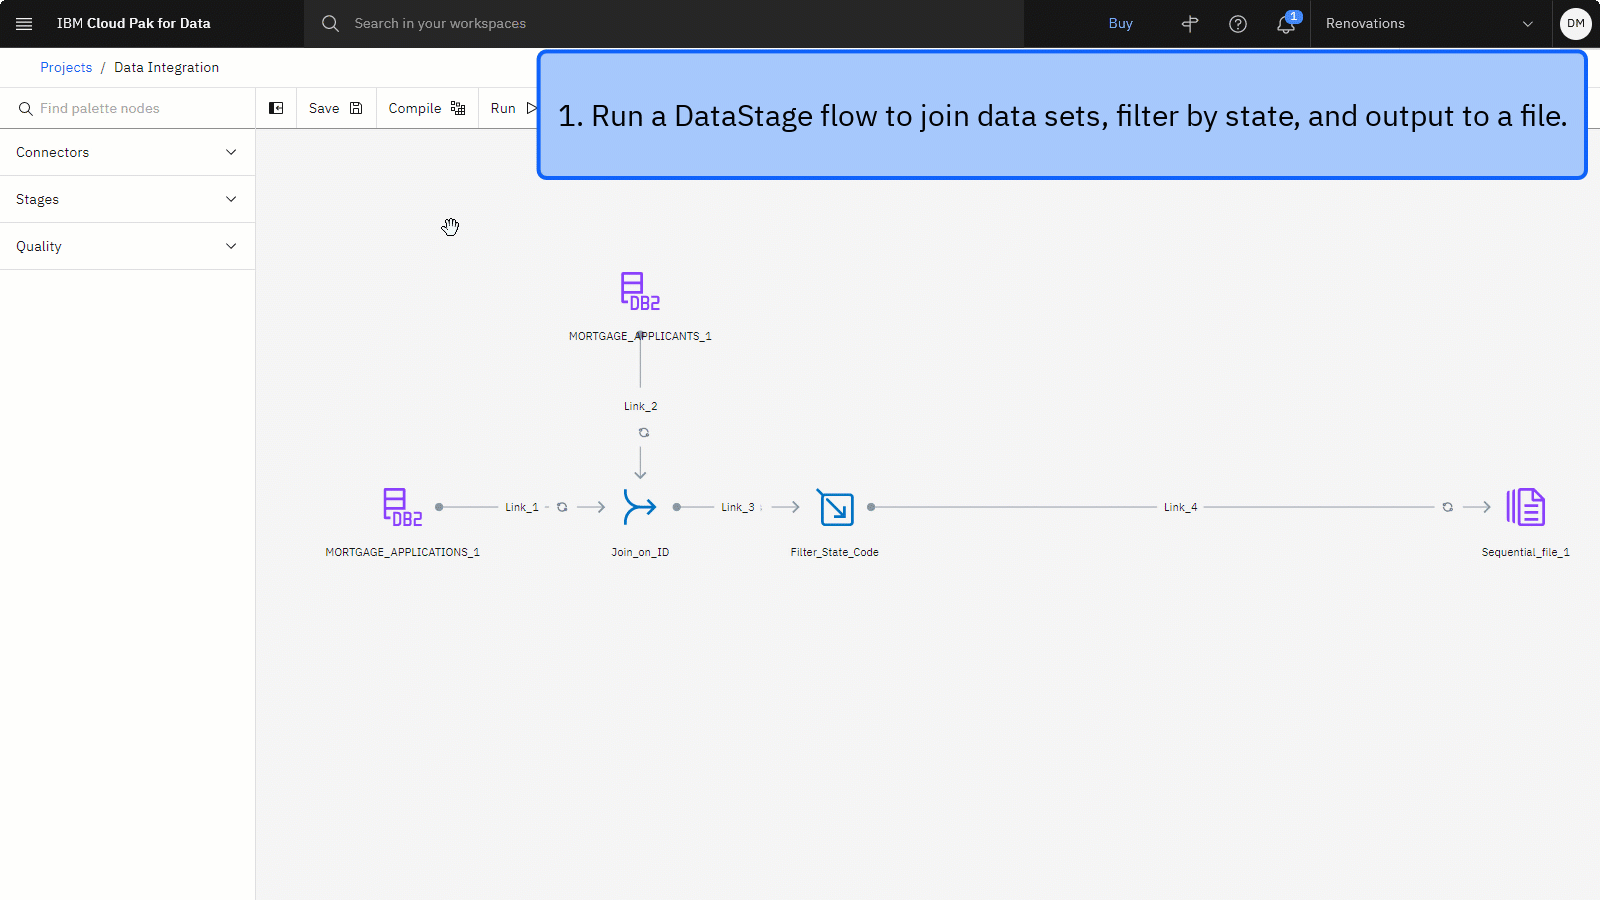Click the Find palette nodes search field
Image resolution: width=1600 pixels, height=900 pixels.
[x=135, y=108]
